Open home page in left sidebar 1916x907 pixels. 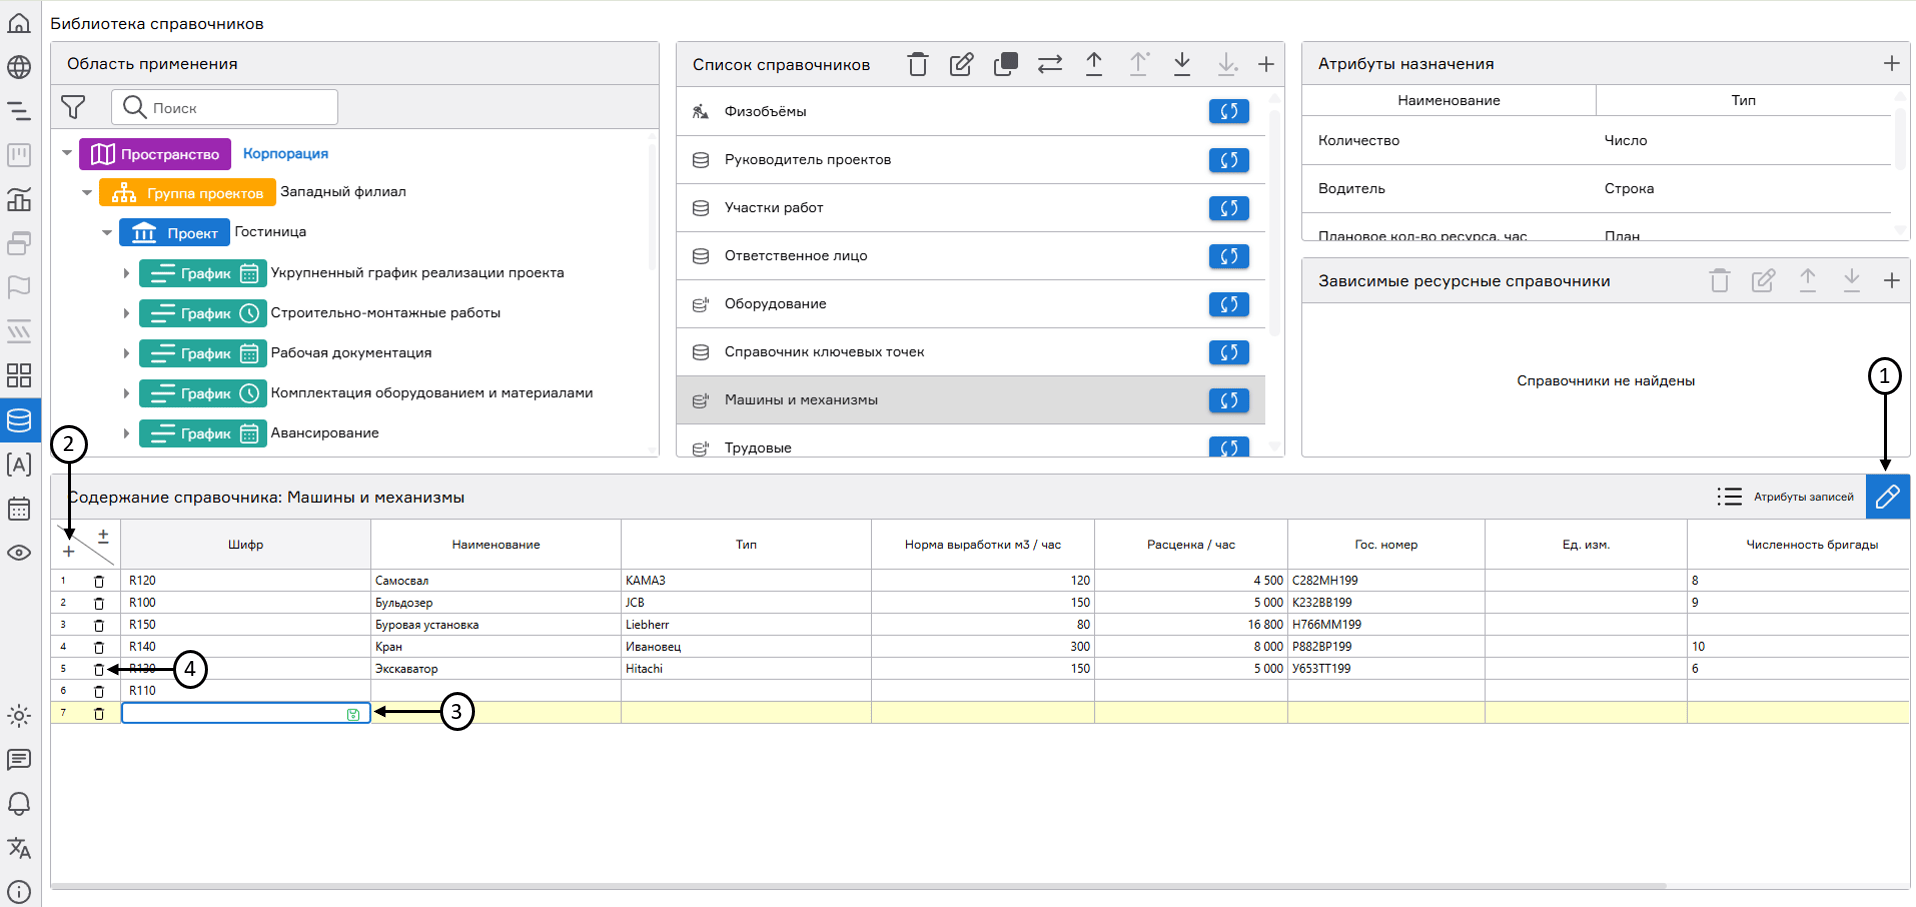tap(19, 23)
